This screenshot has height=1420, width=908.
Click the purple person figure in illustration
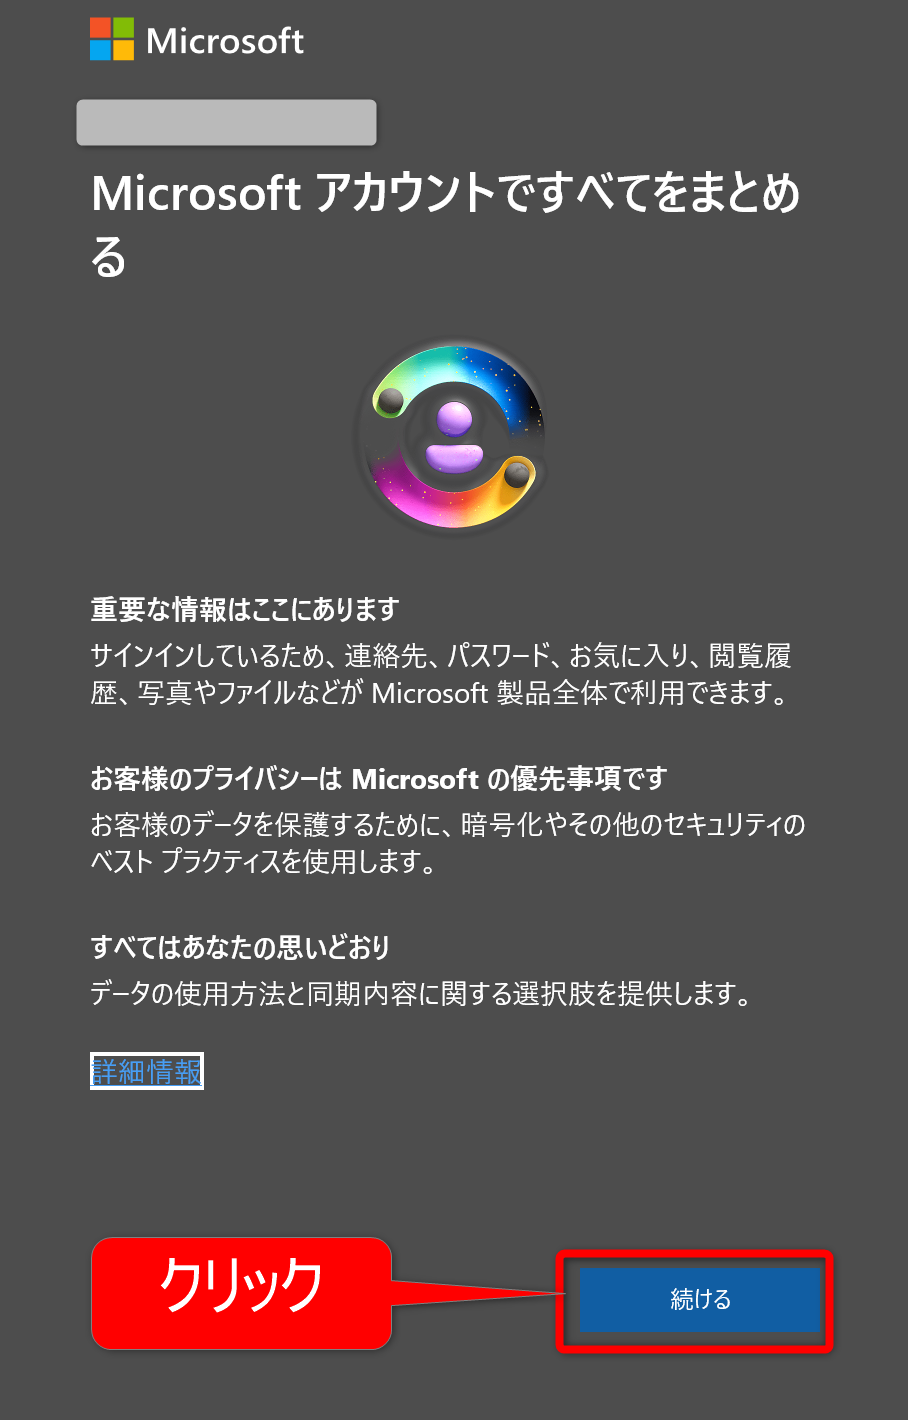coord(455,437)
